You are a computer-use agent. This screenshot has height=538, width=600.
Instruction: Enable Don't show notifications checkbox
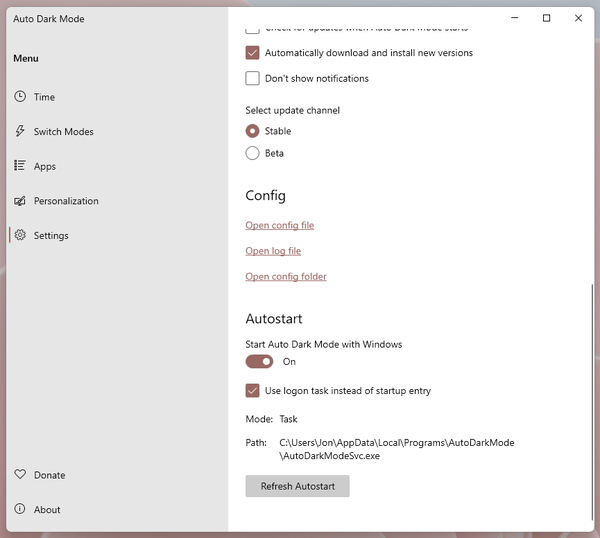point(253,79)
